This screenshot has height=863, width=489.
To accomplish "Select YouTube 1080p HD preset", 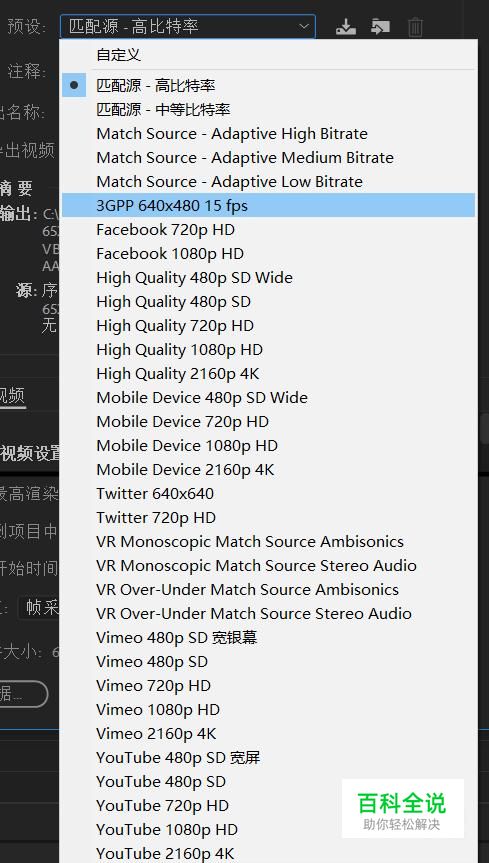I will [269, 829].
